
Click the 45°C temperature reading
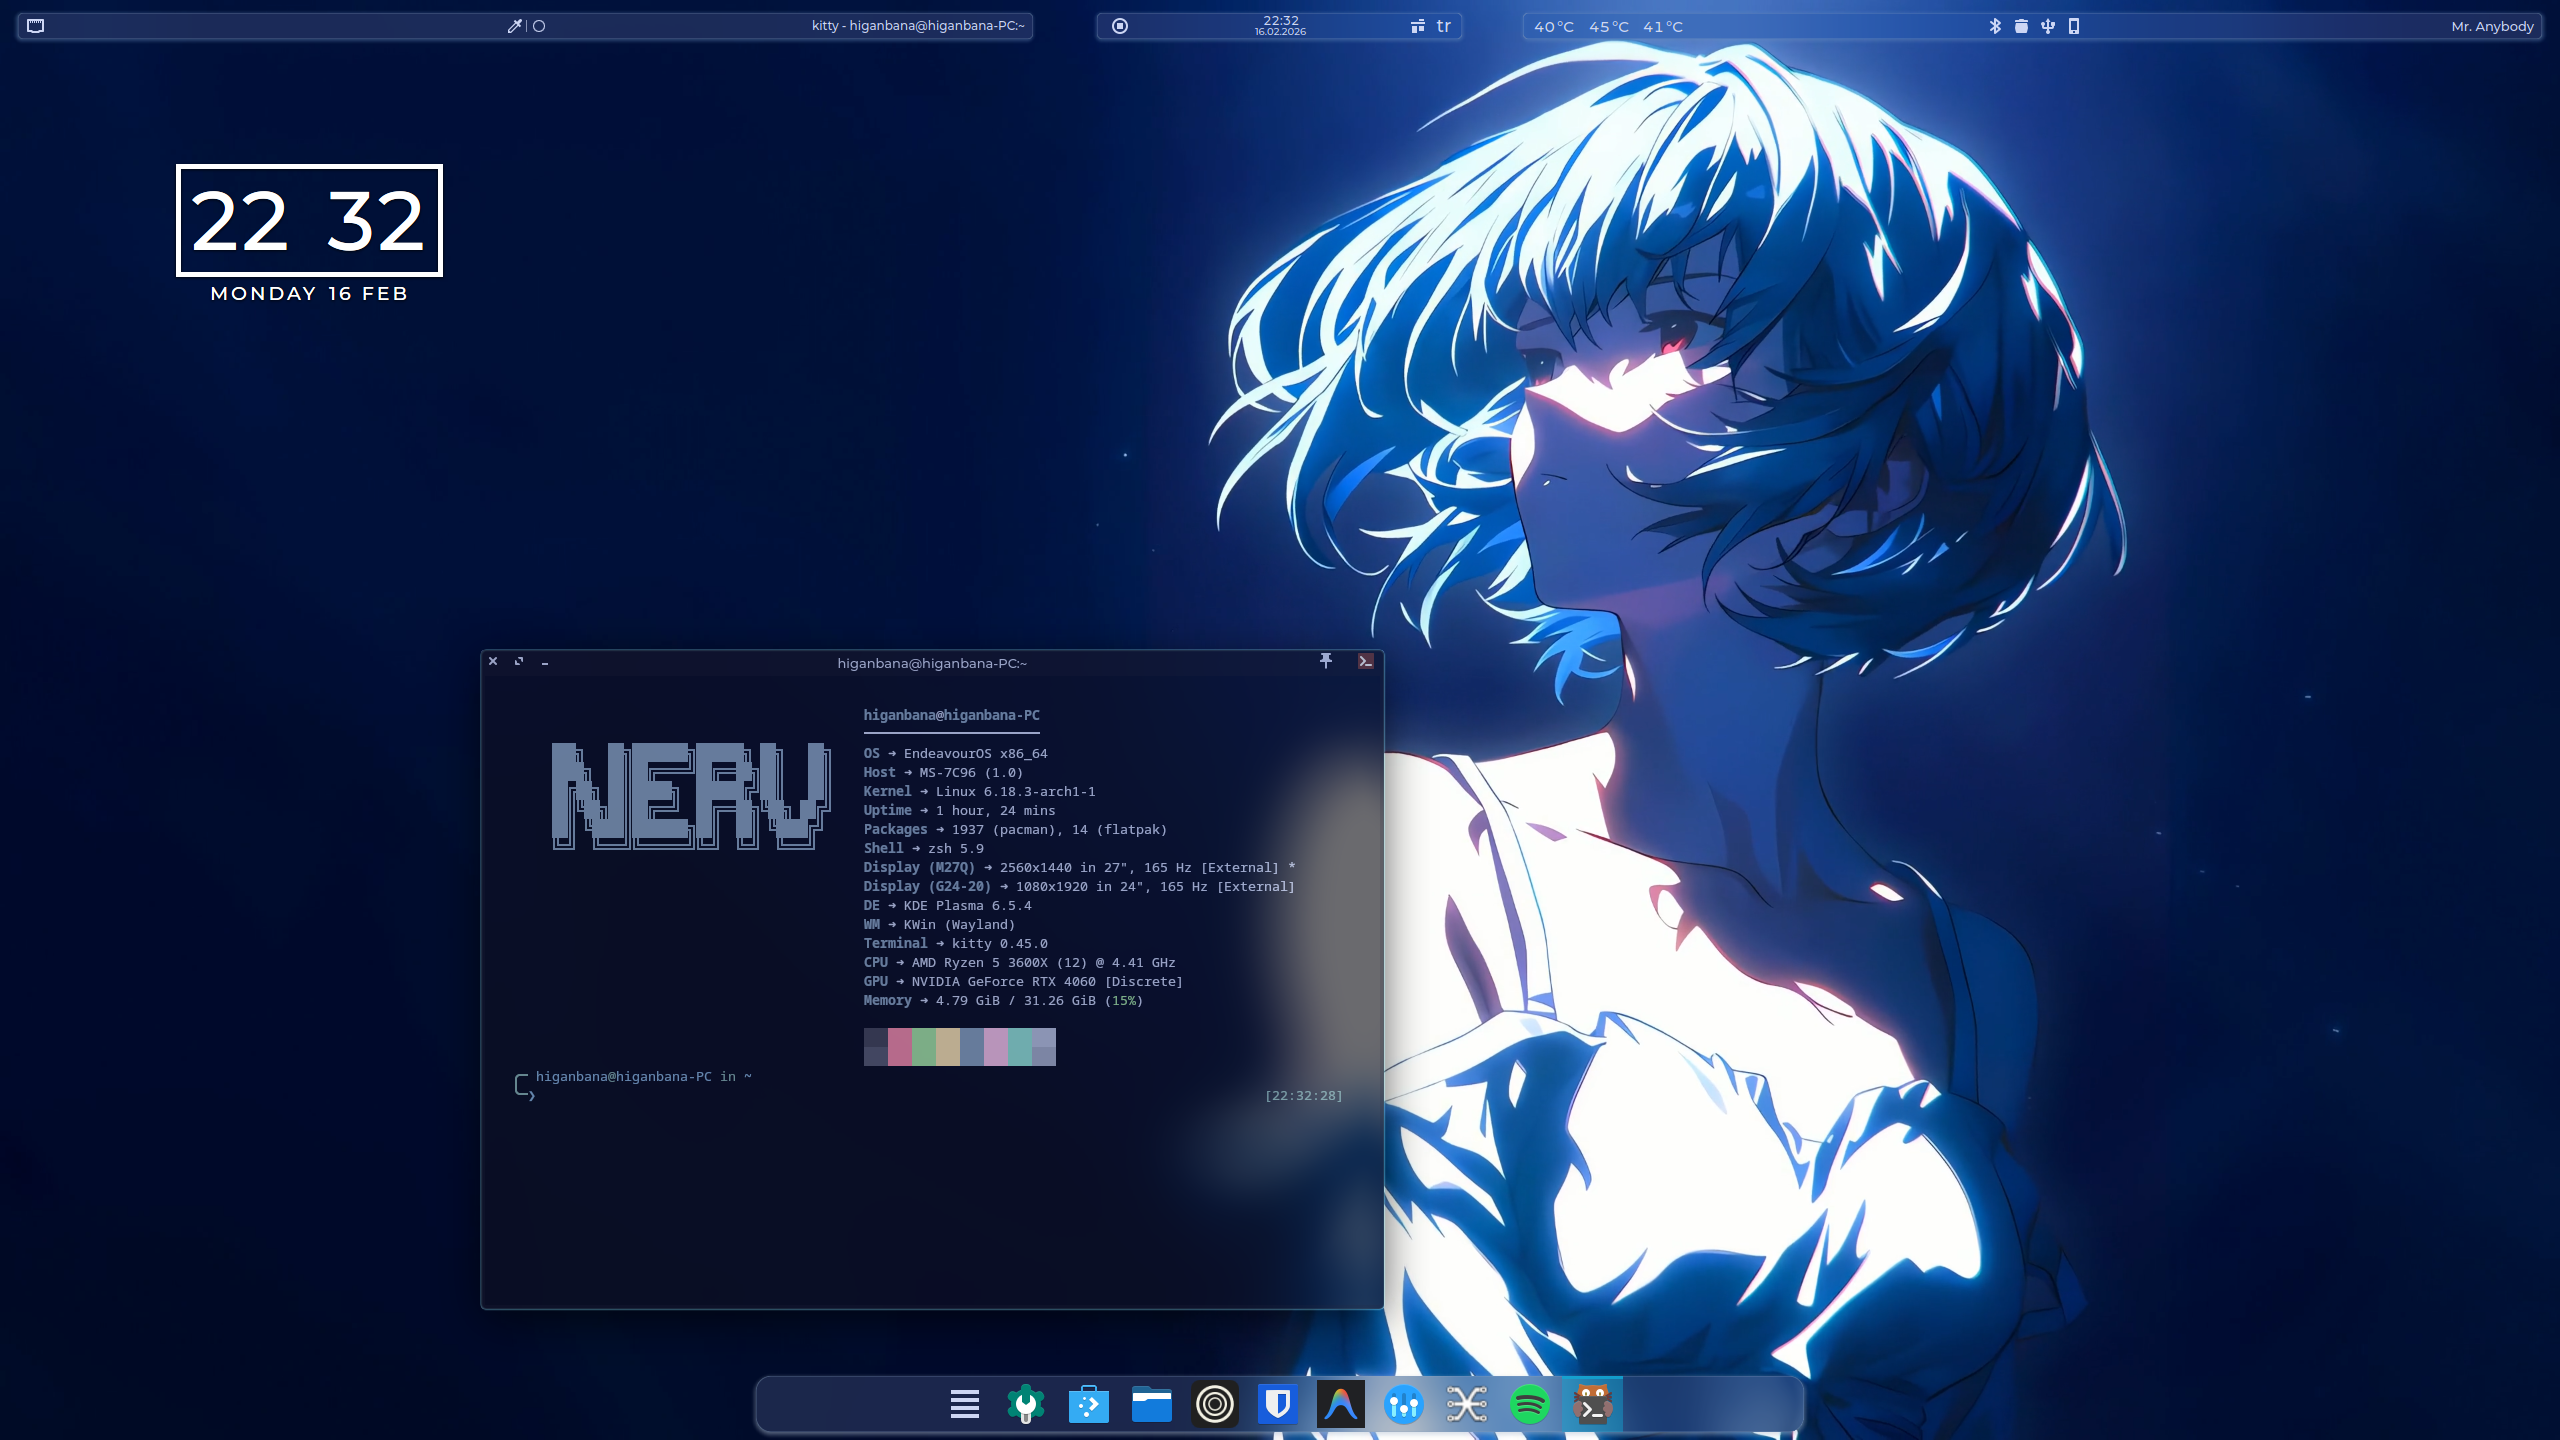(x=1608, y=27)
